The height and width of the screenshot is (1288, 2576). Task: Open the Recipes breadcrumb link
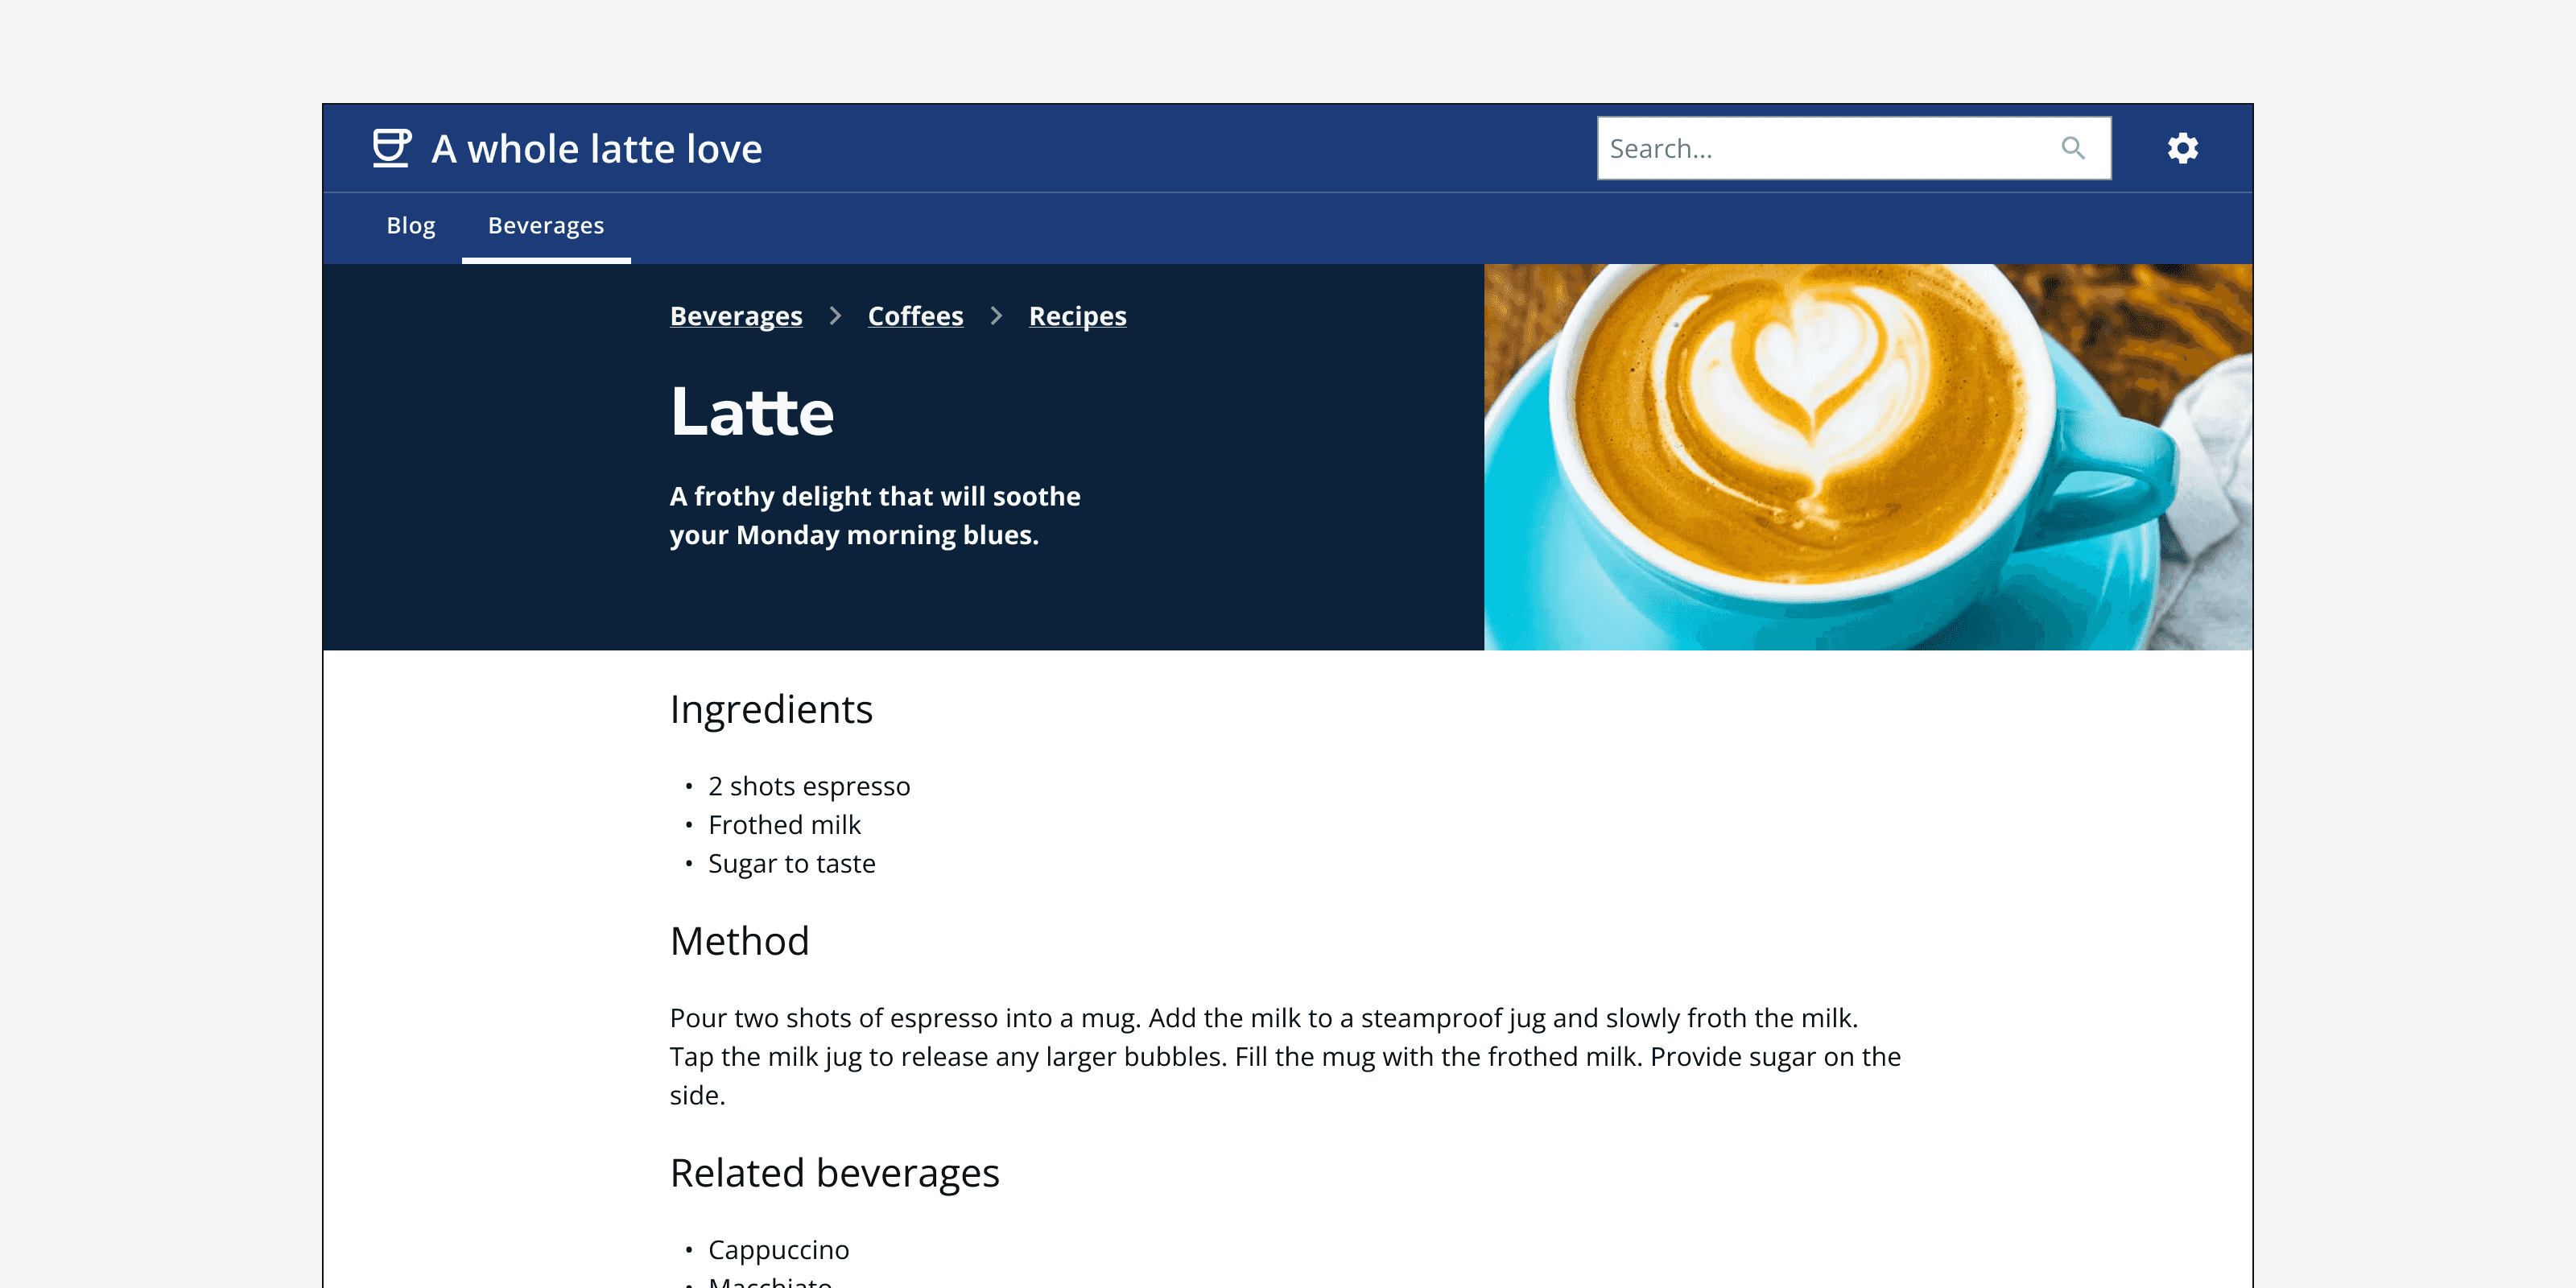click(1078, 316)
